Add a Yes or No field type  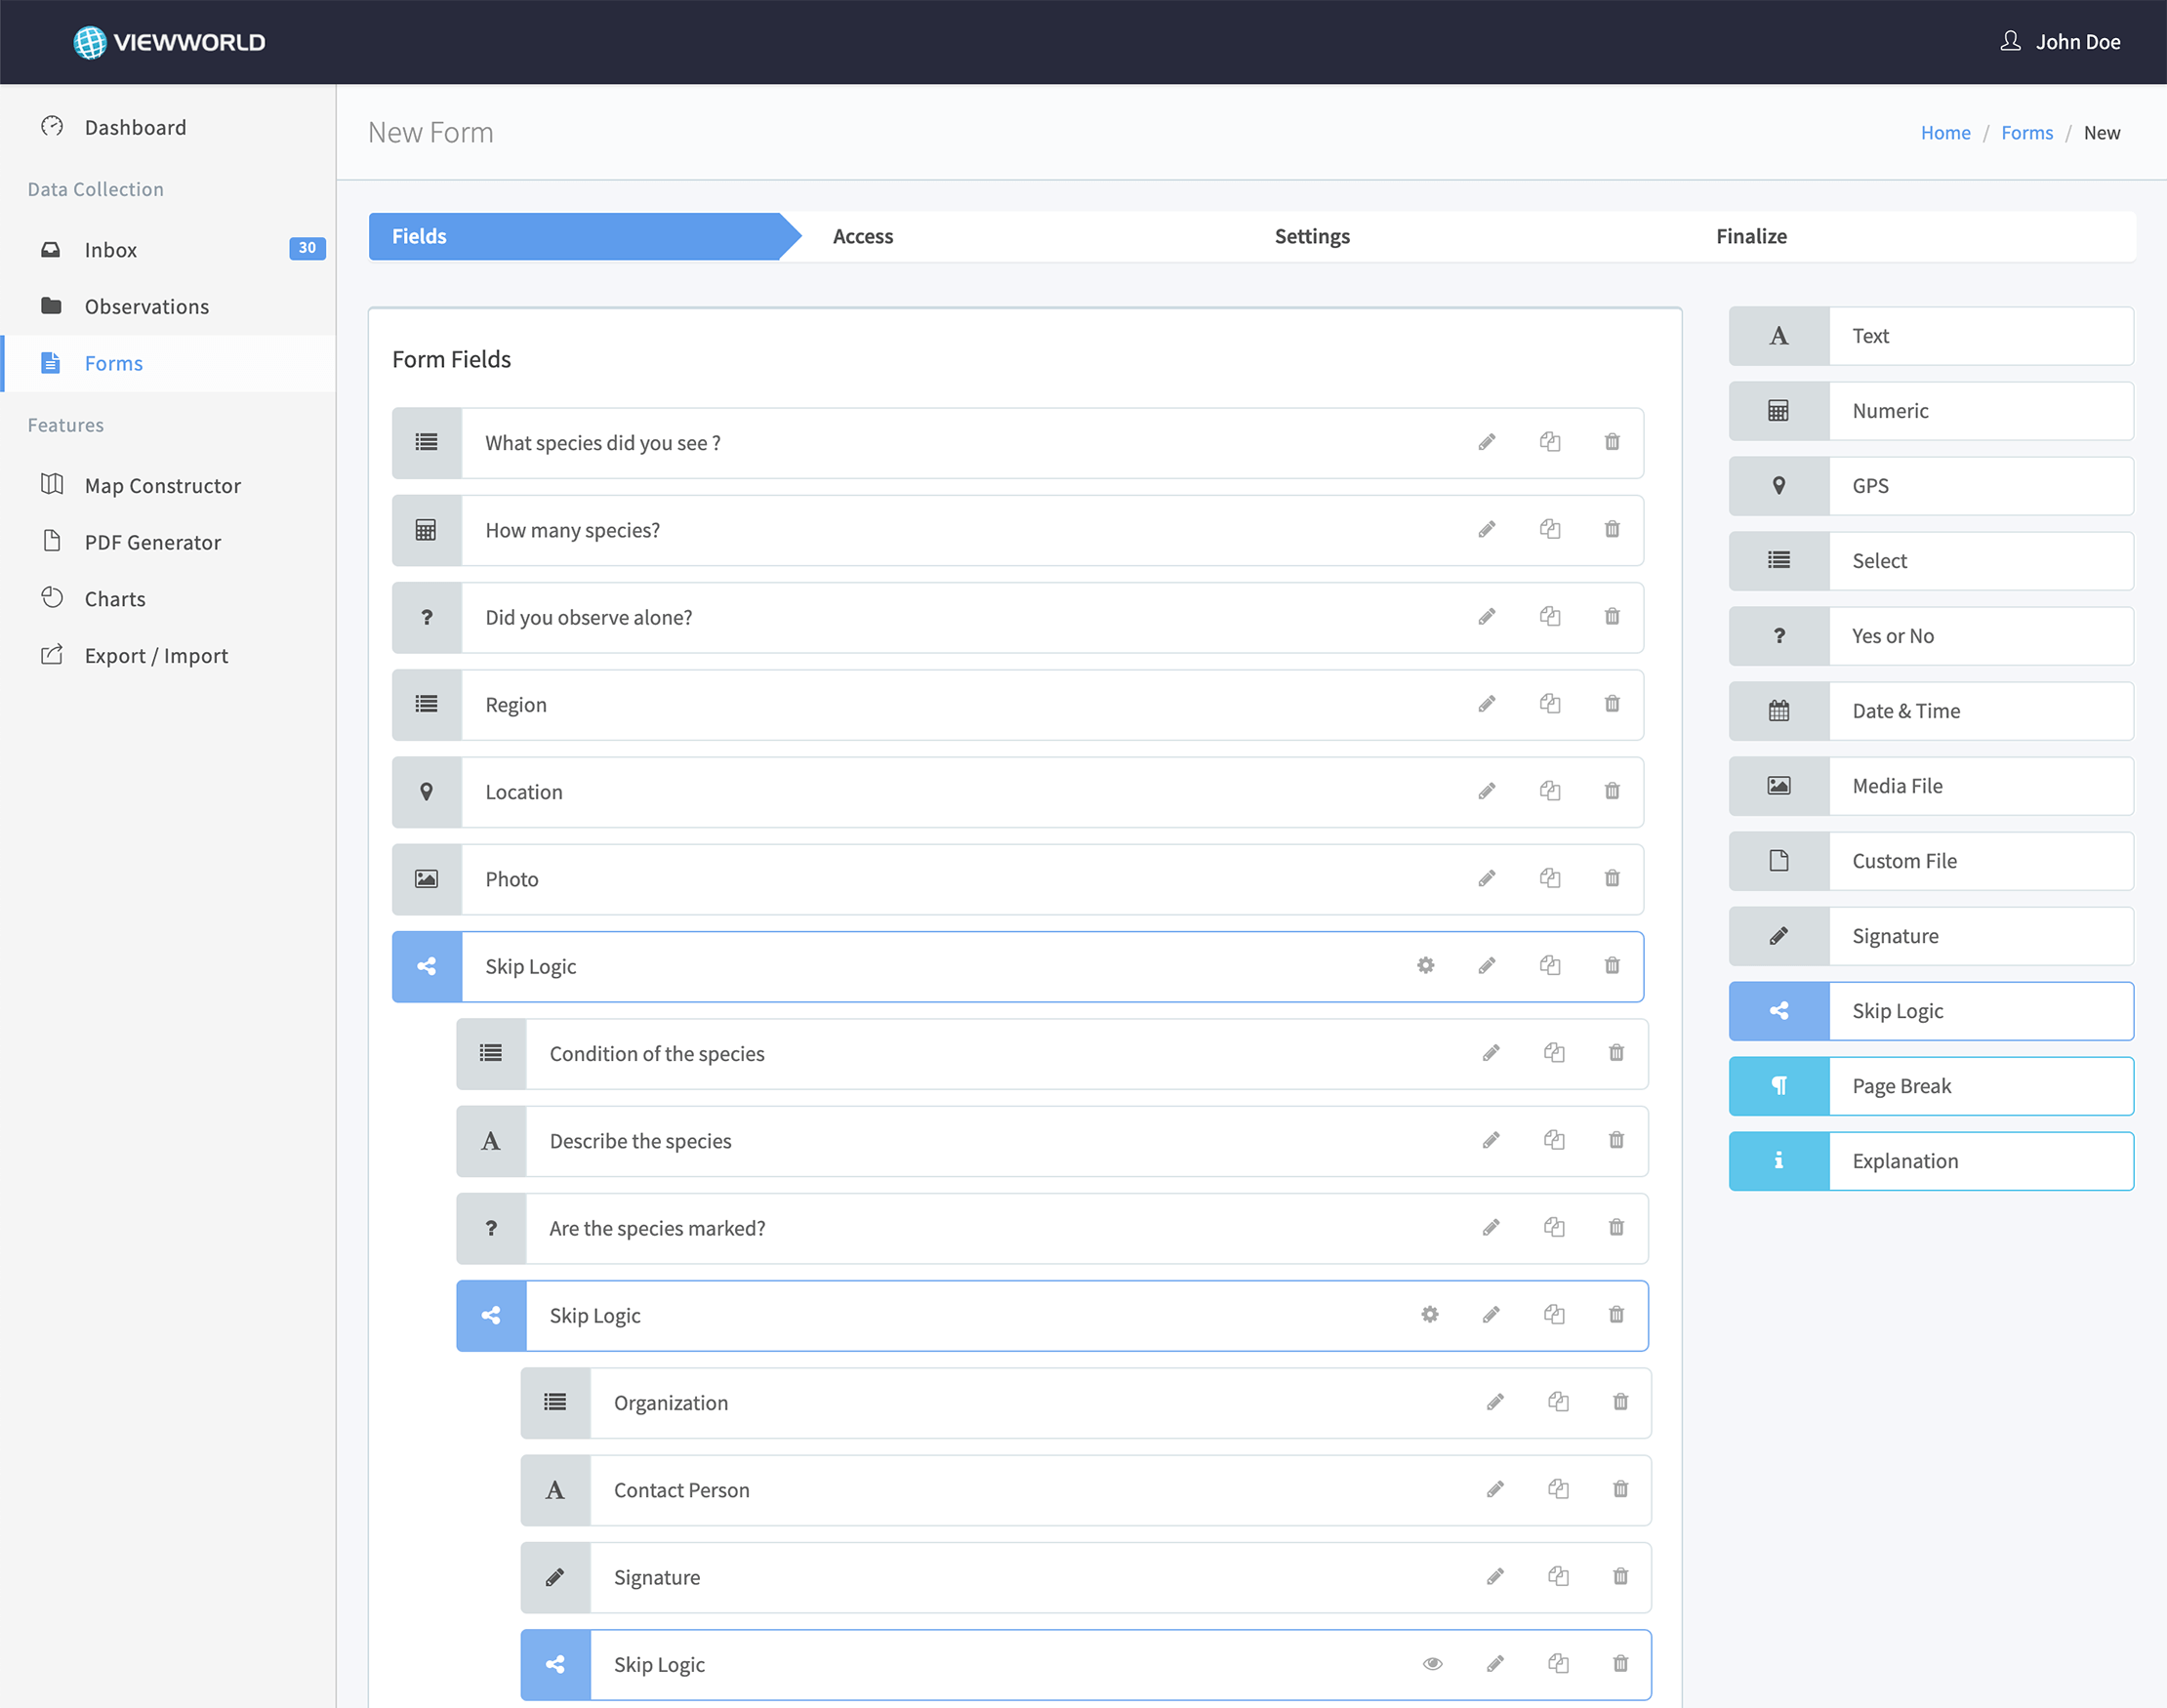(x=1930, y=636)
